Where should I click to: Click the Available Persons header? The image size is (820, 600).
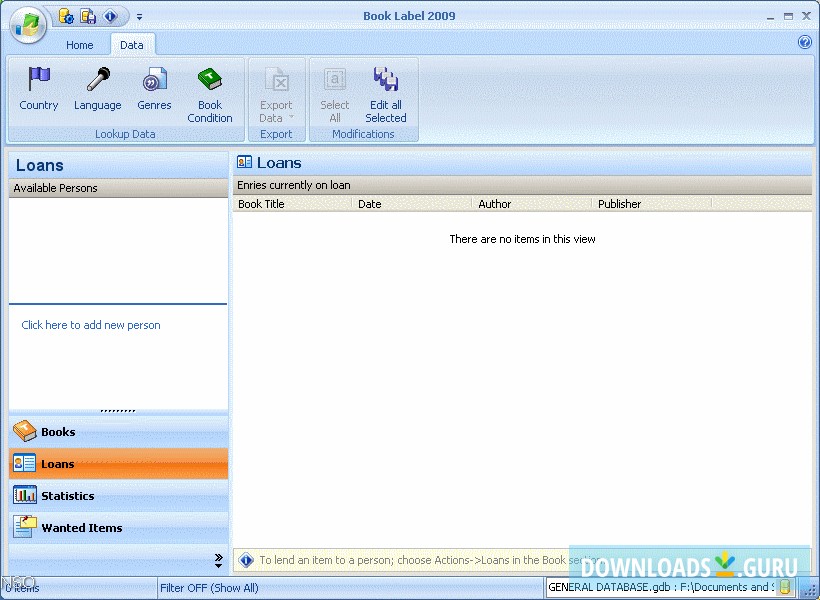pyautogui.click(x=118, y=188)
